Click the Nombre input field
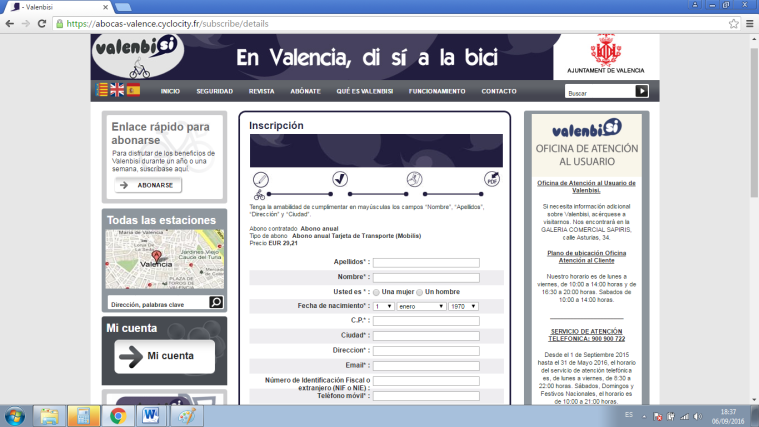 coord(426,277)
